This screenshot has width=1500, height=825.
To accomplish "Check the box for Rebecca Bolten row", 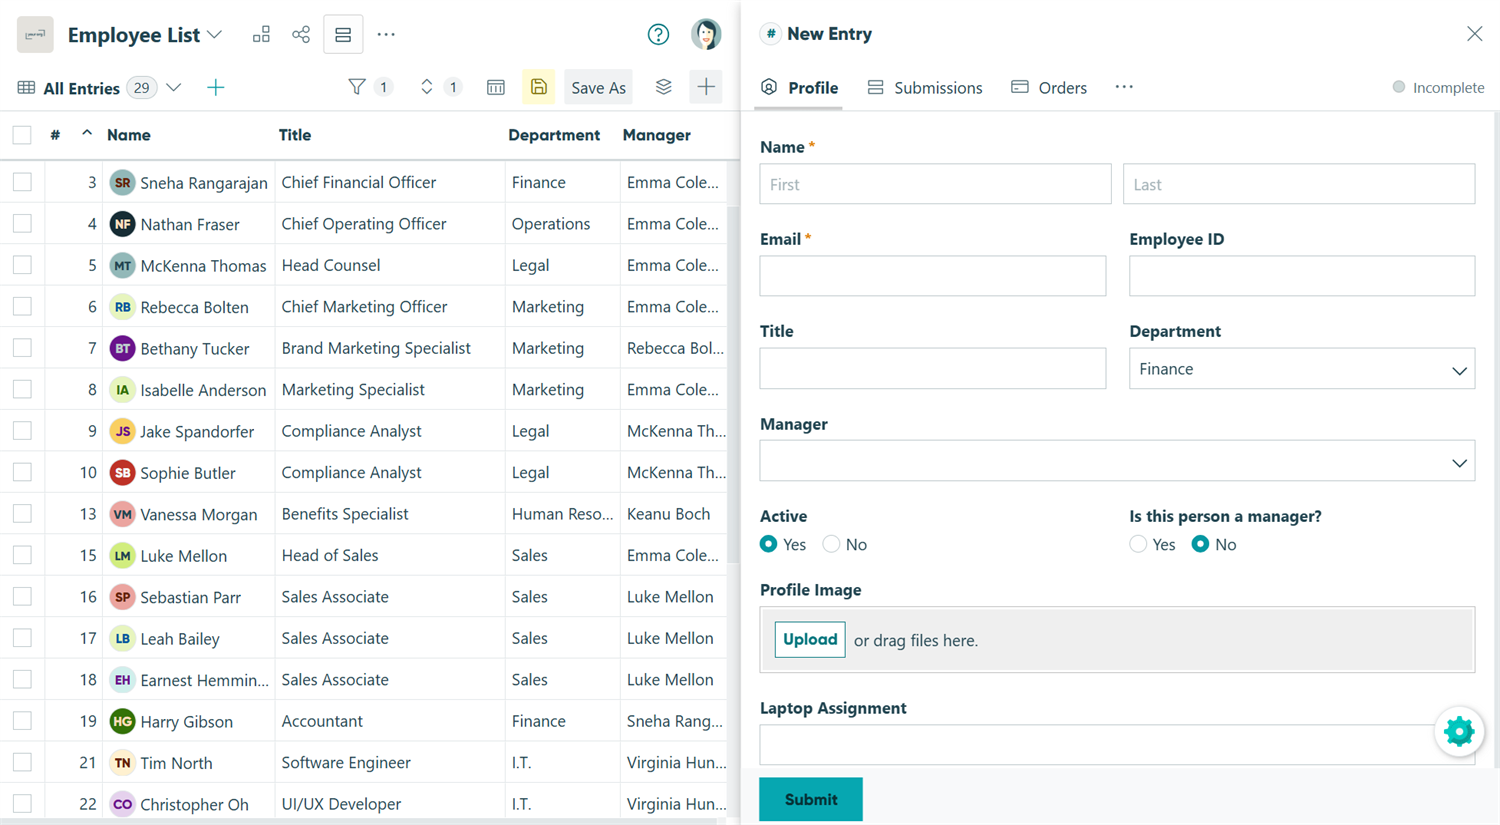I will [22, 306].
